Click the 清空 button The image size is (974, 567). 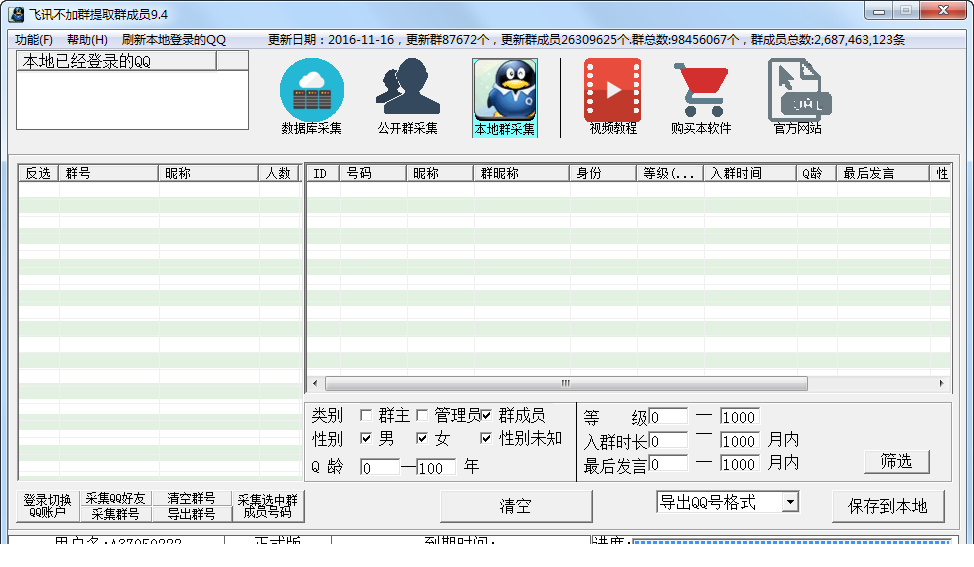(x=515, y=506)
